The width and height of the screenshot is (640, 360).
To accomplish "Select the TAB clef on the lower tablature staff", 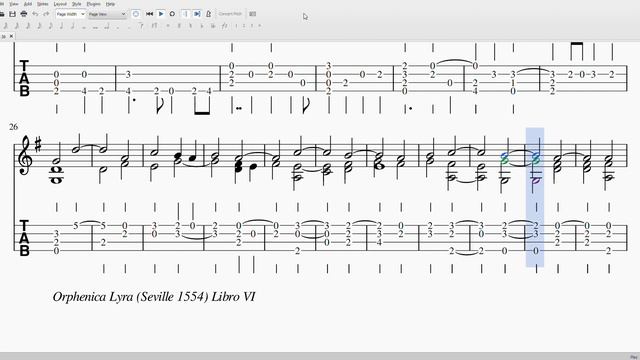I will click(24, 238).
